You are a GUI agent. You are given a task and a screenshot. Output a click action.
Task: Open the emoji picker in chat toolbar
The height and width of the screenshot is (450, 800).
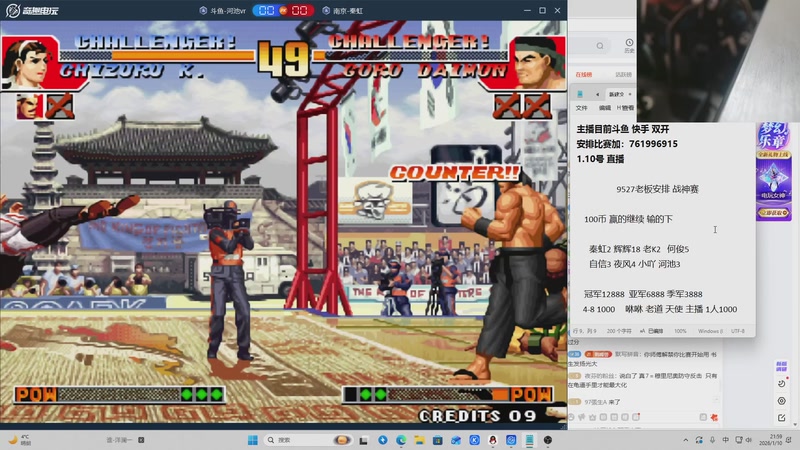571,417
